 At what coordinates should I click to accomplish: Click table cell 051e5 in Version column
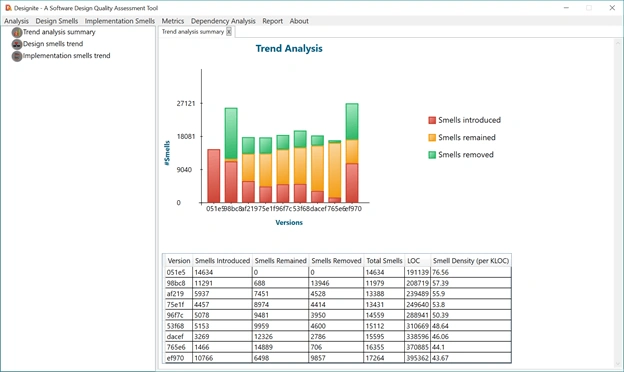pyautogui.click(x=179, y=273)
